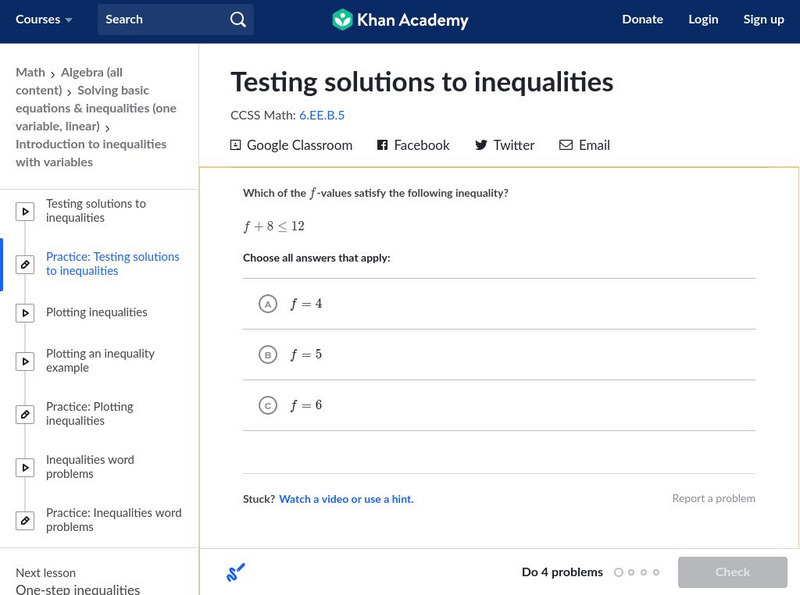Open the Courses dropdown menu

tap(44, 19)
